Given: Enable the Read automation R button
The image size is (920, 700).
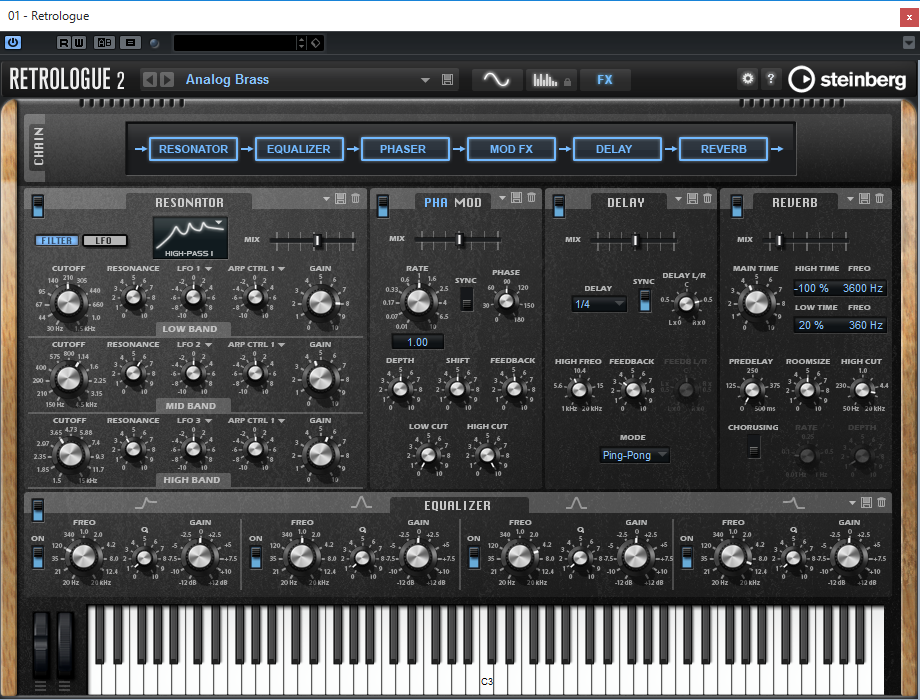Looking at the screenshot, I should pyautogui.click(x=64, y=43).
